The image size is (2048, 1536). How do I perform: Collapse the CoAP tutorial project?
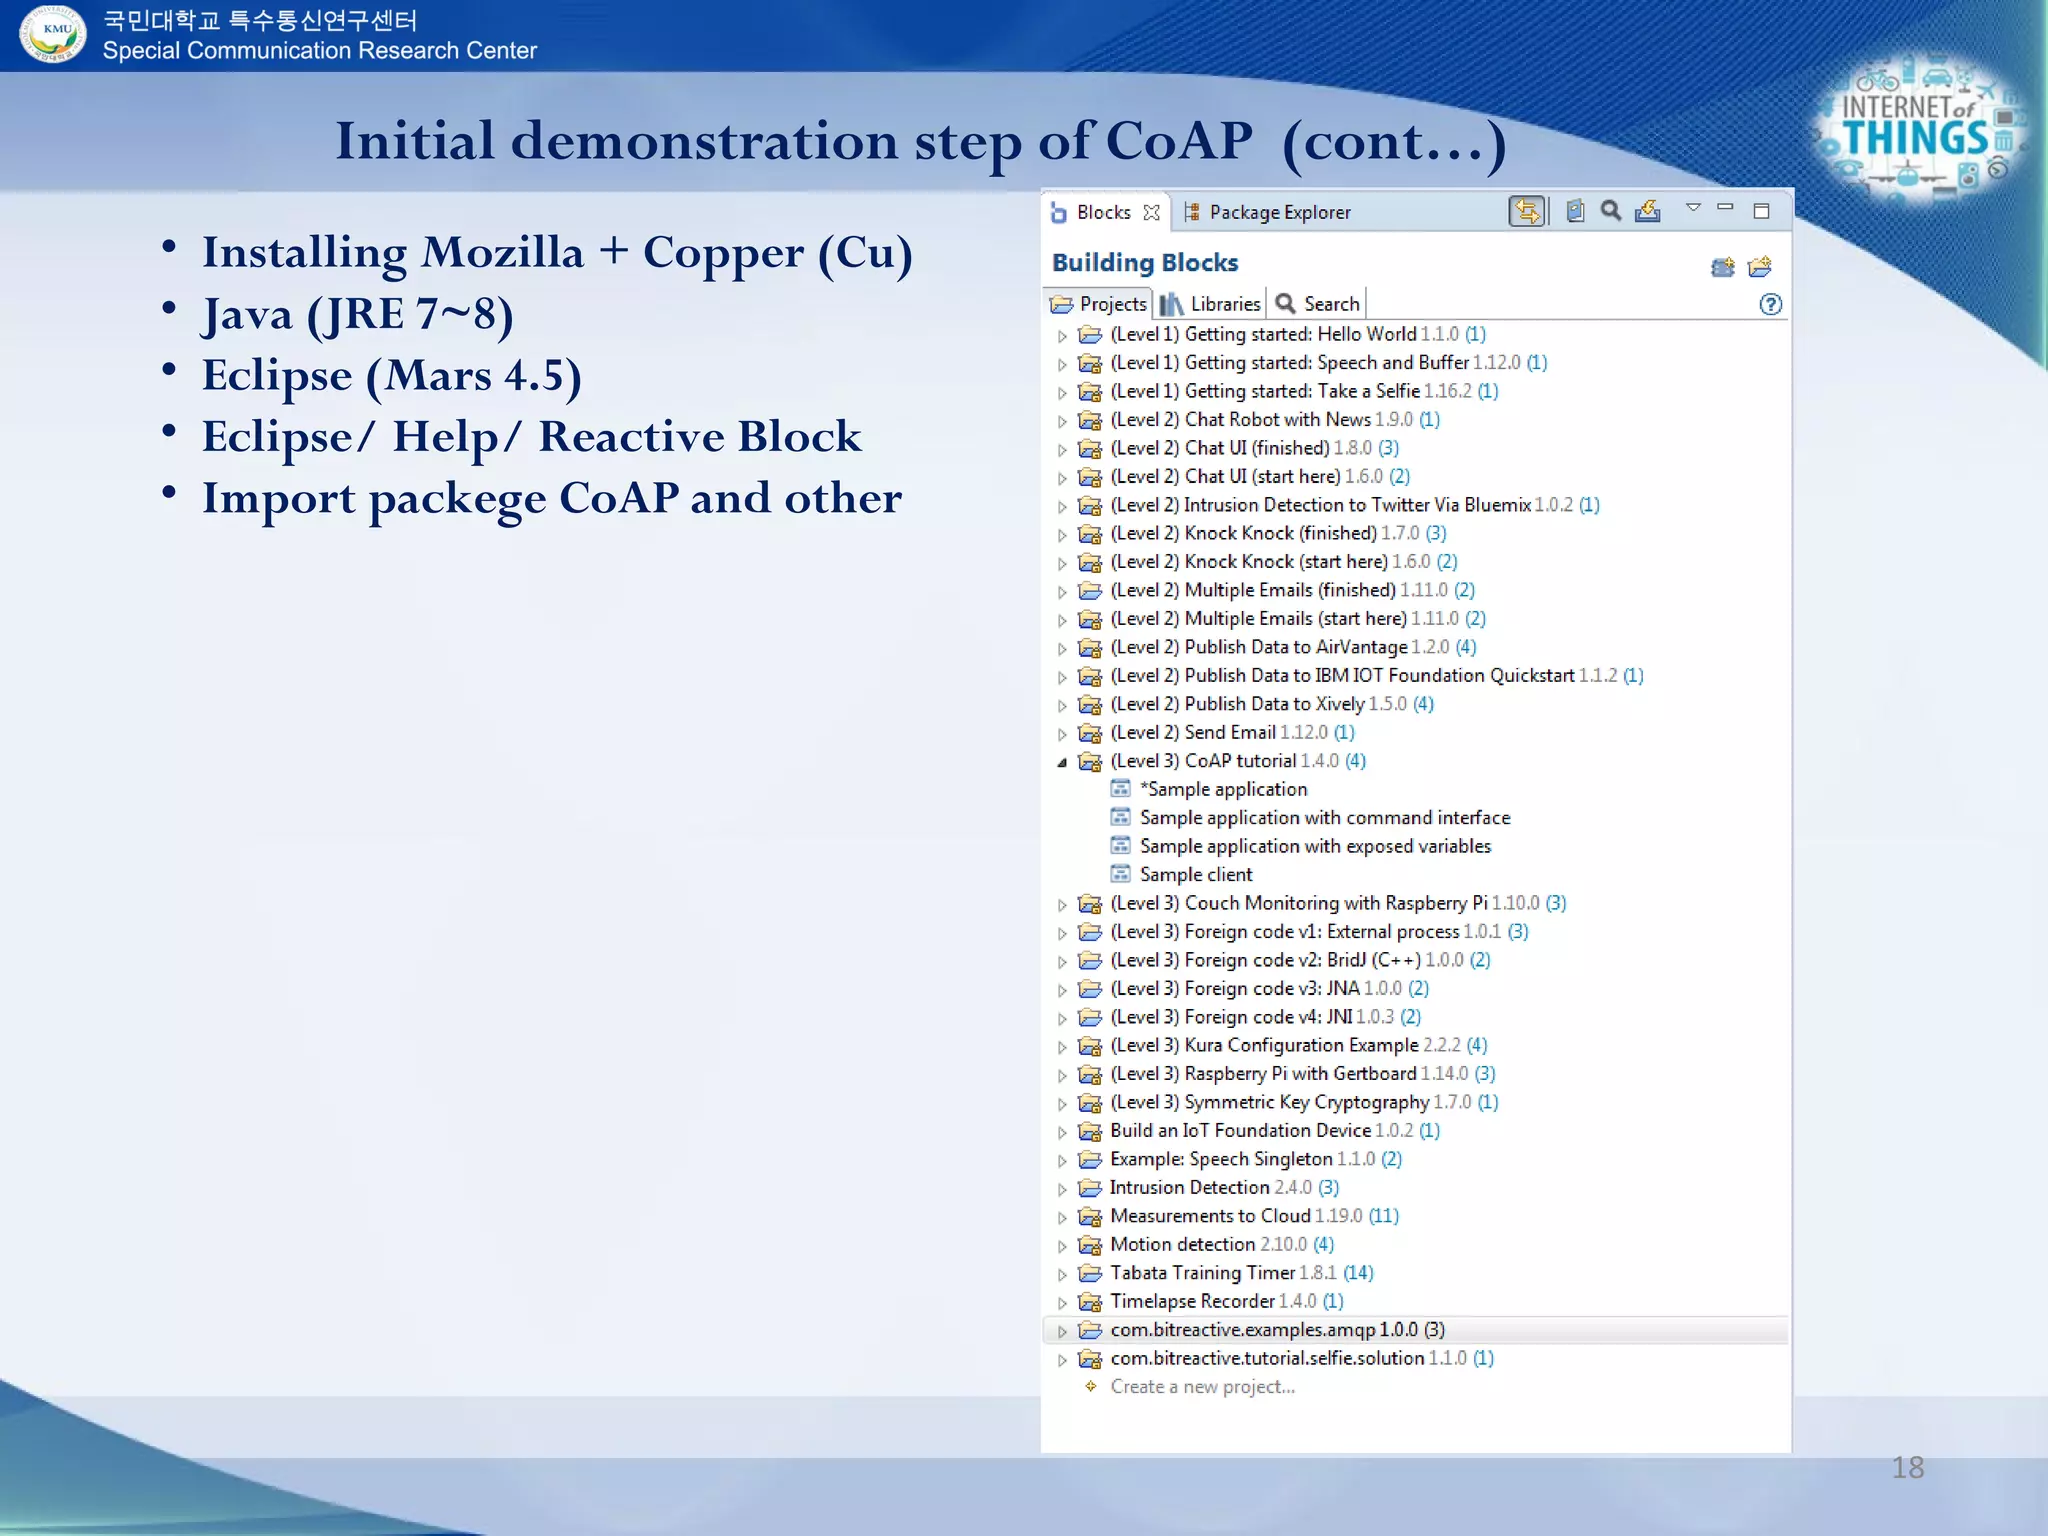(1062, 762)
